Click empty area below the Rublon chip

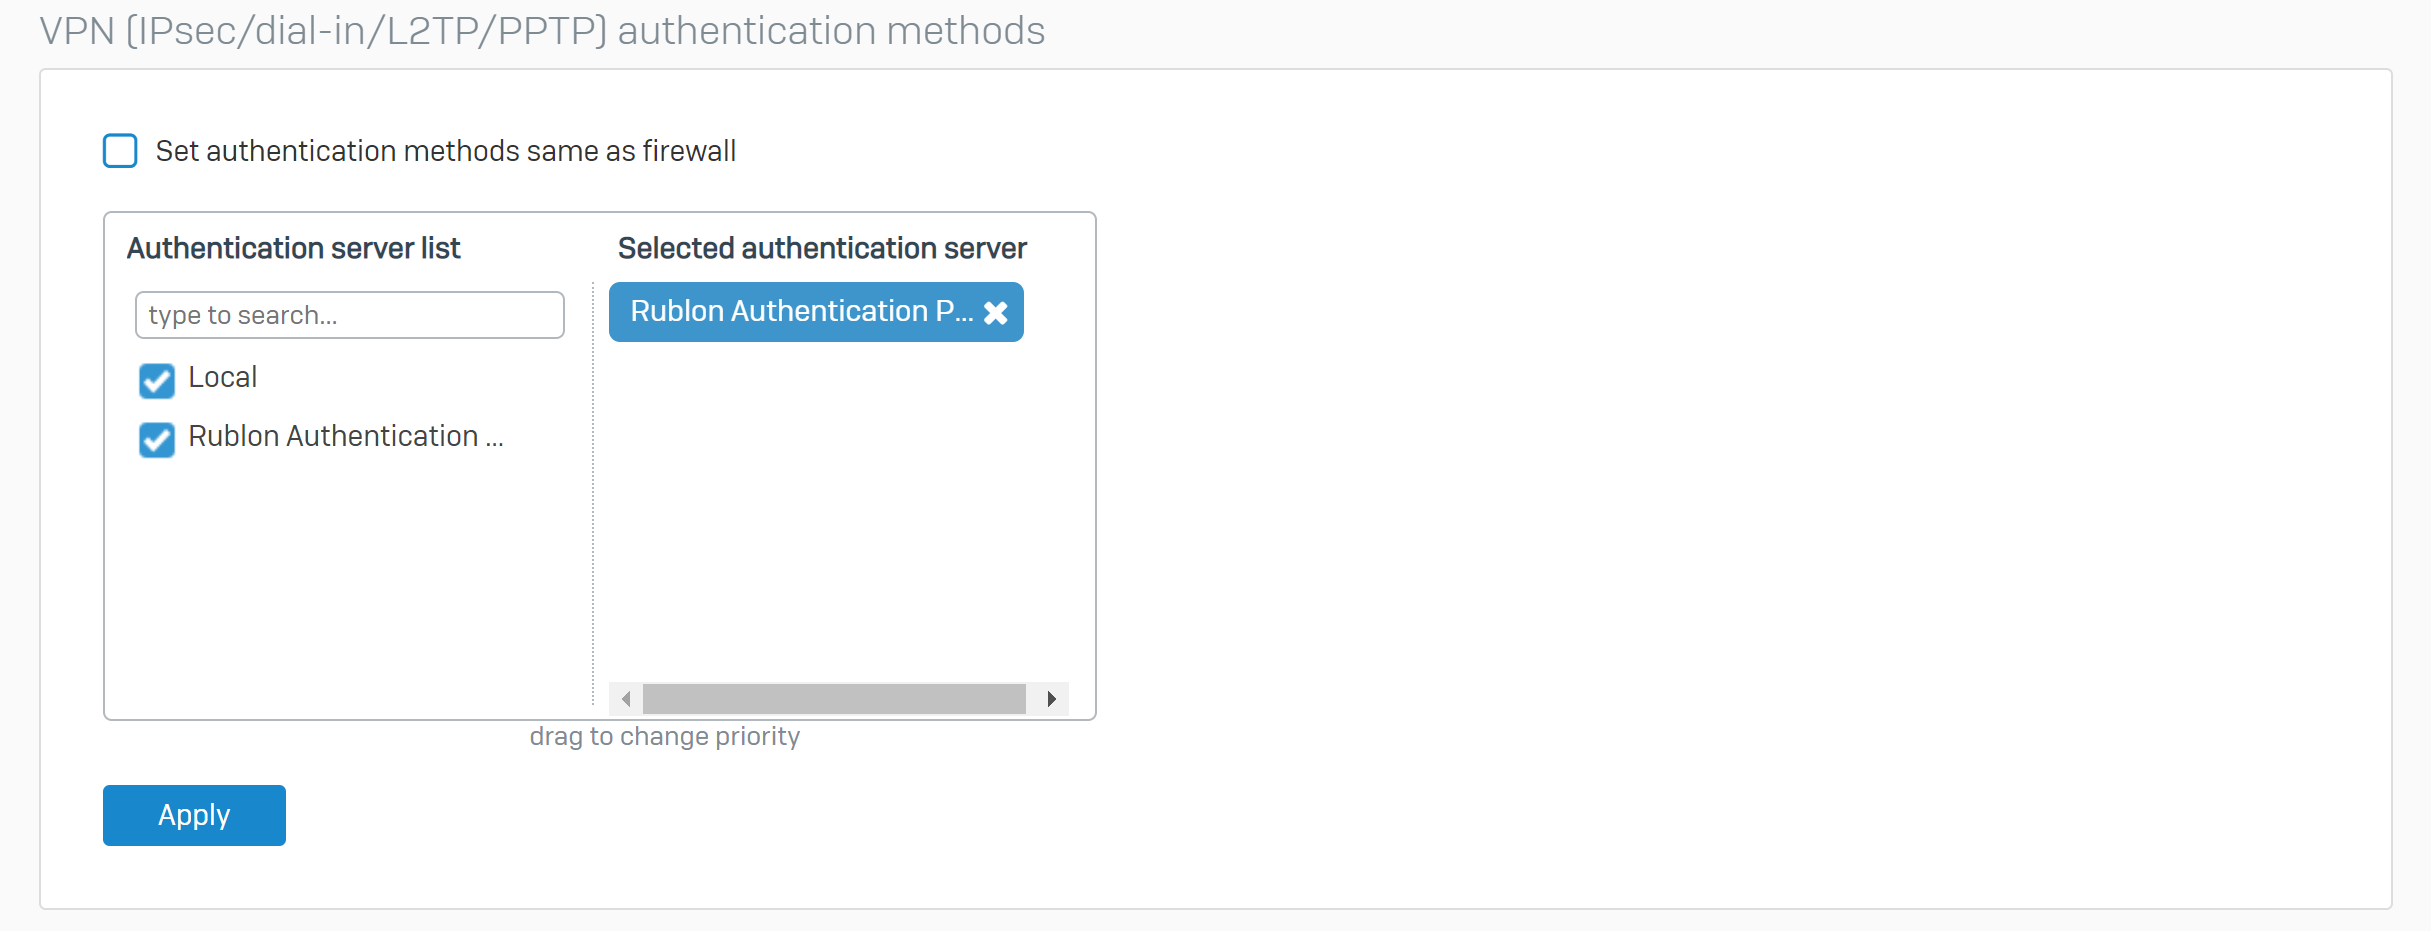click(830, 500)
